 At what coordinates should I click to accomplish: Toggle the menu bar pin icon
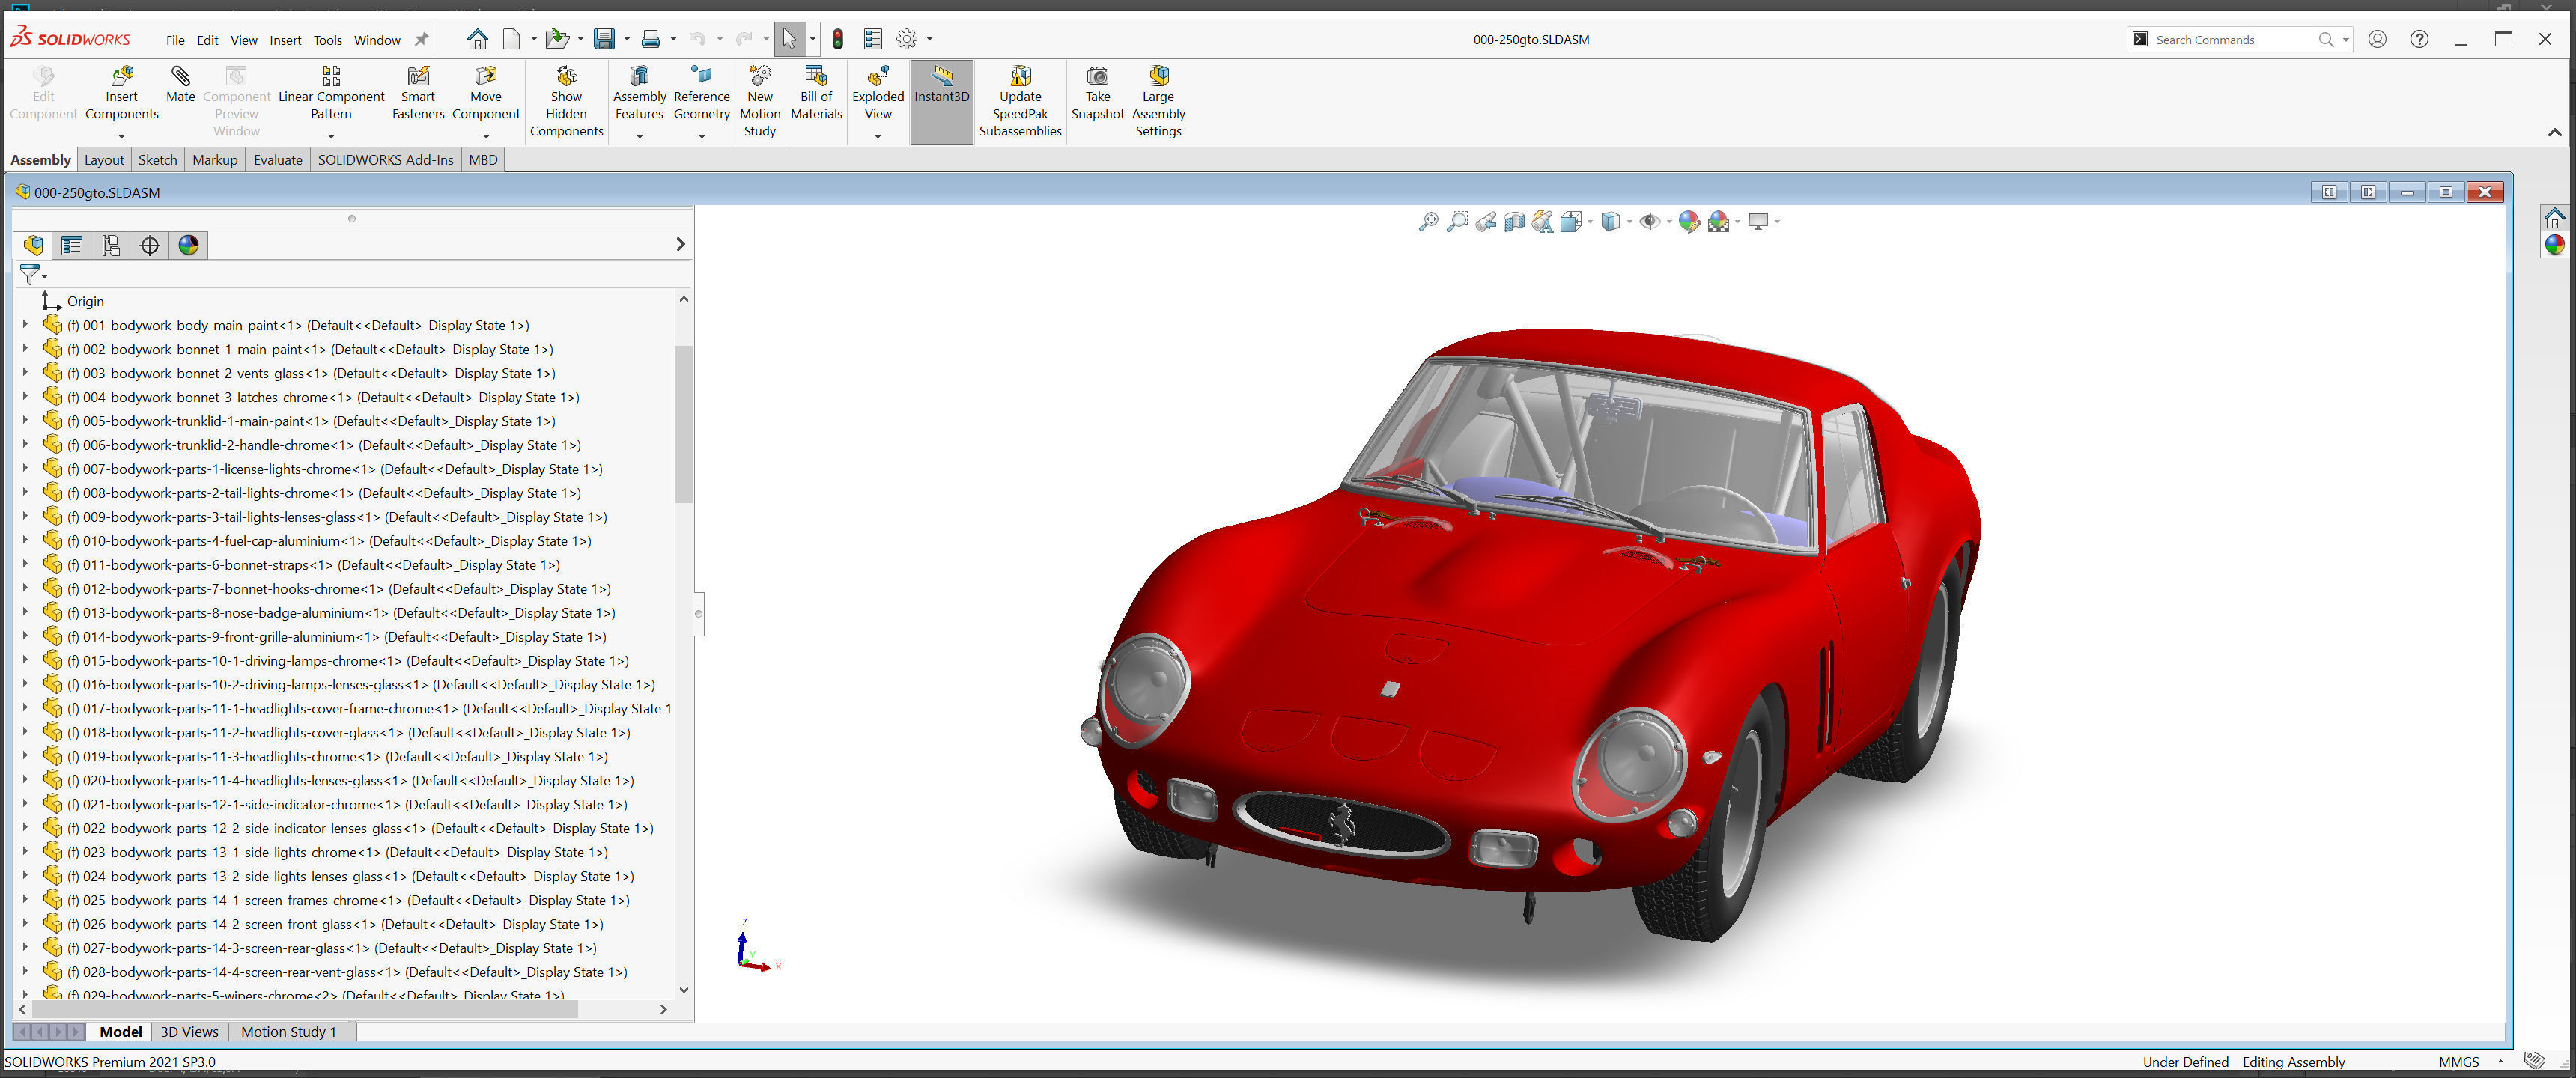[421, 40]
